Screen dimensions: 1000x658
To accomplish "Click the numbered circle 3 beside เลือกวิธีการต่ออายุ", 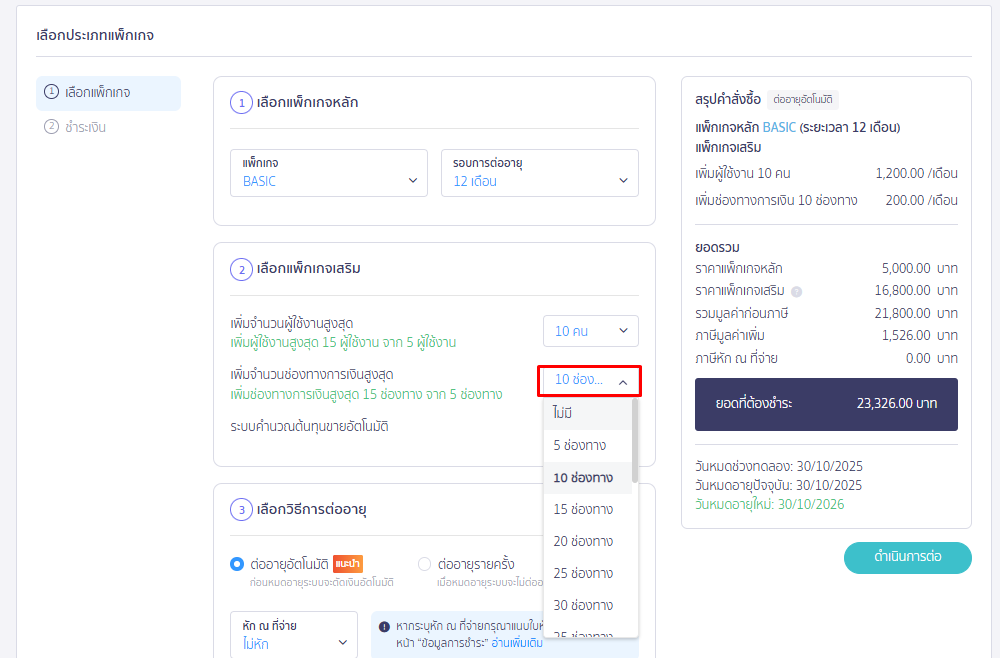I will (240, 510).
